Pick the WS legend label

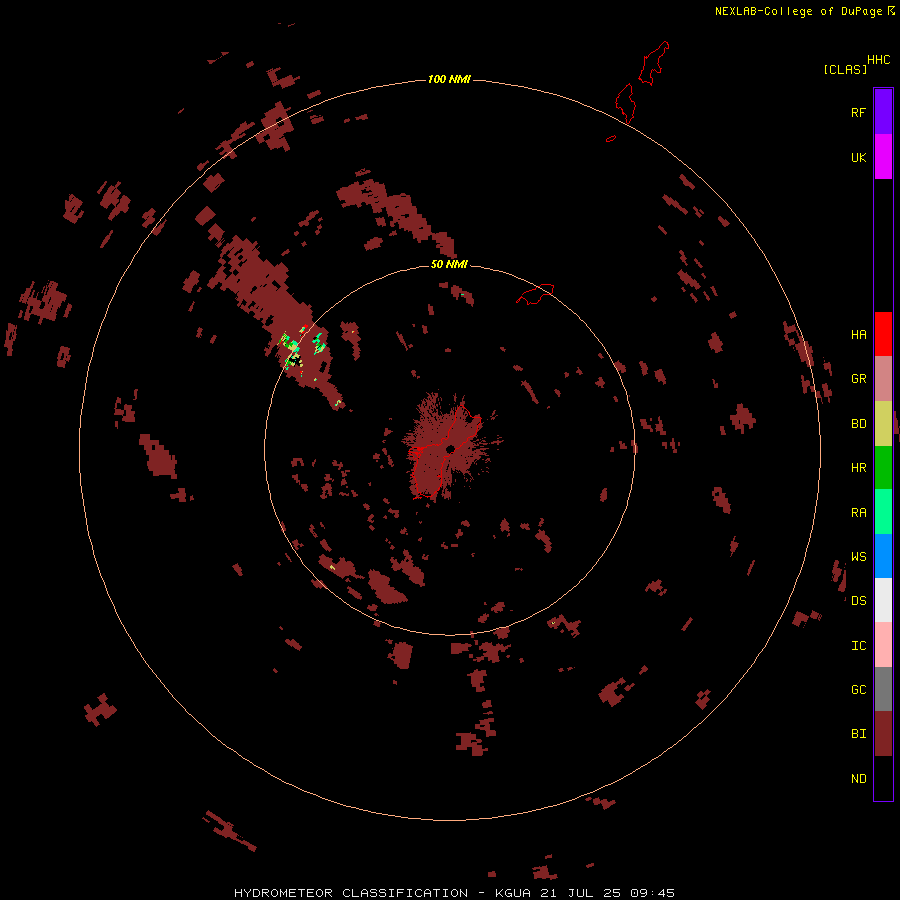[x=858, y=556]
